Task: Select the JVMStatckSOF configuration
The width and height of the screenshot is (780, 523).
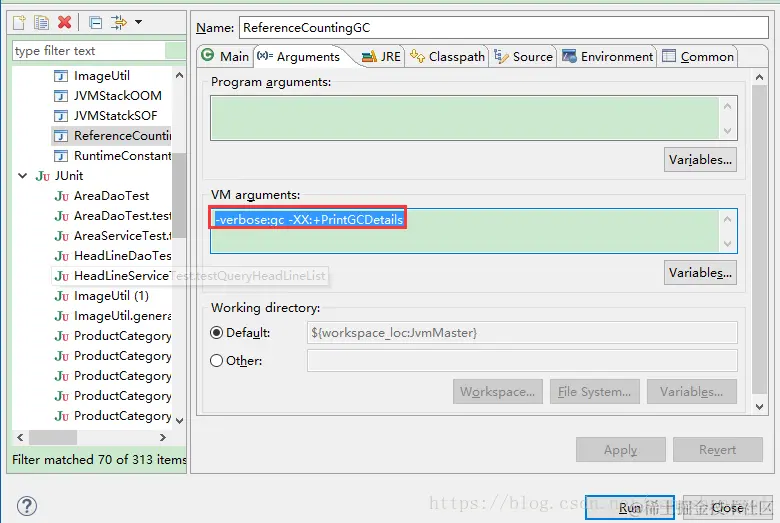Action: (115, 115)
